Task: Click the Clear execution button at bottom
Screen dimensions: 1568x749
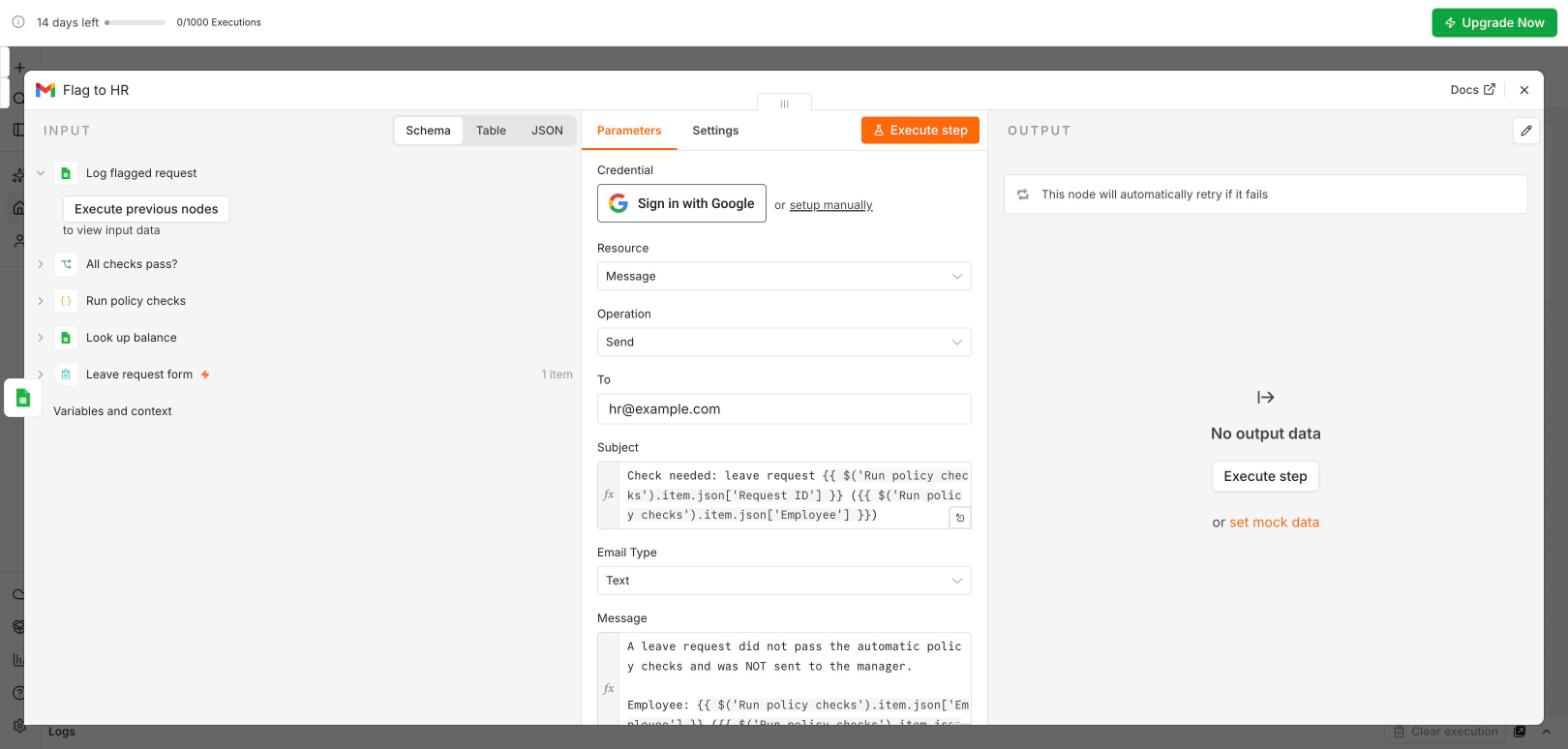Action: point(1446,732)
